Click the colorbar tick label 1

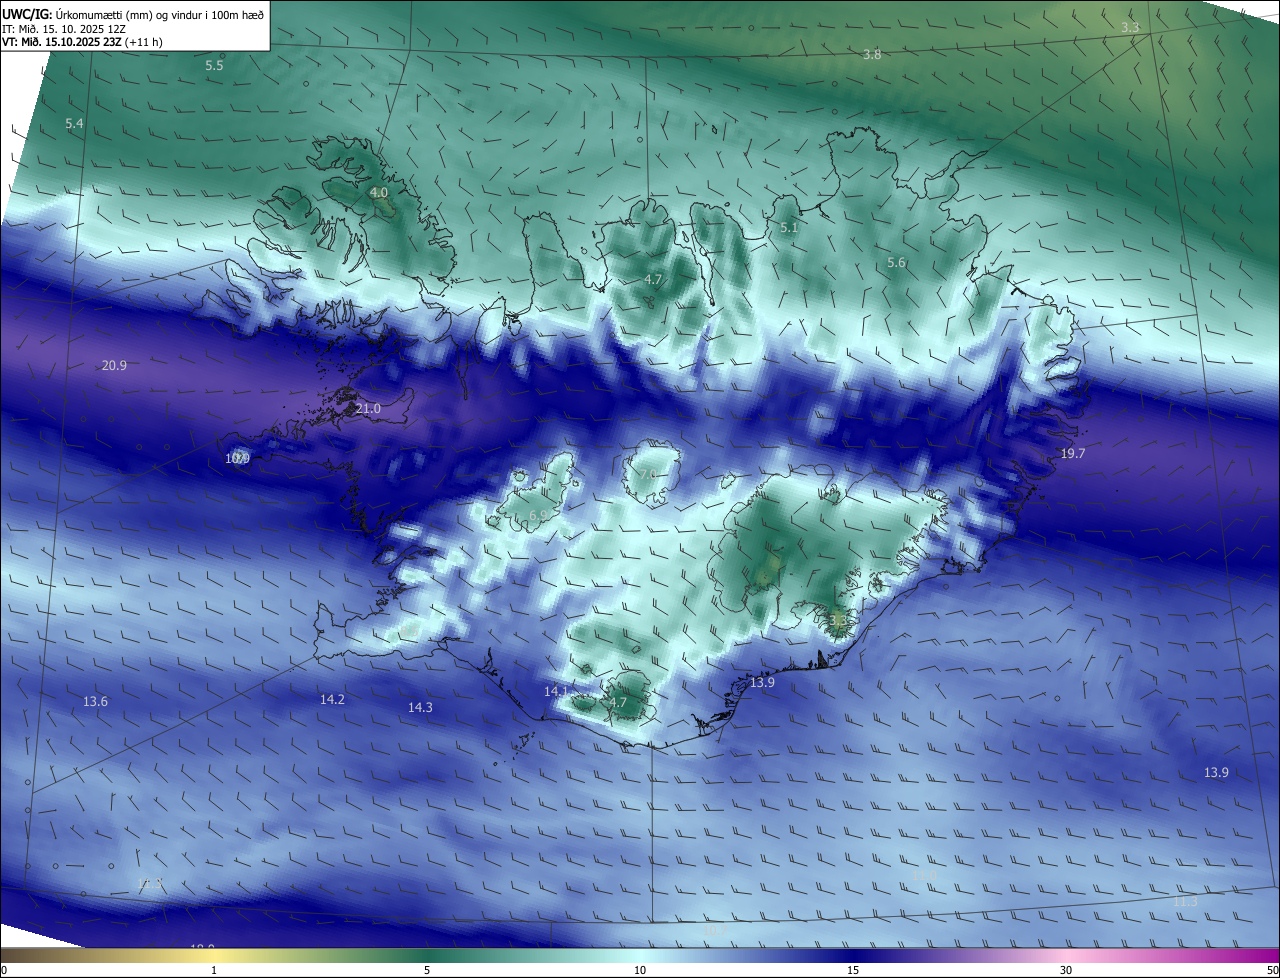pyautogui.click(x=214, y=970)
